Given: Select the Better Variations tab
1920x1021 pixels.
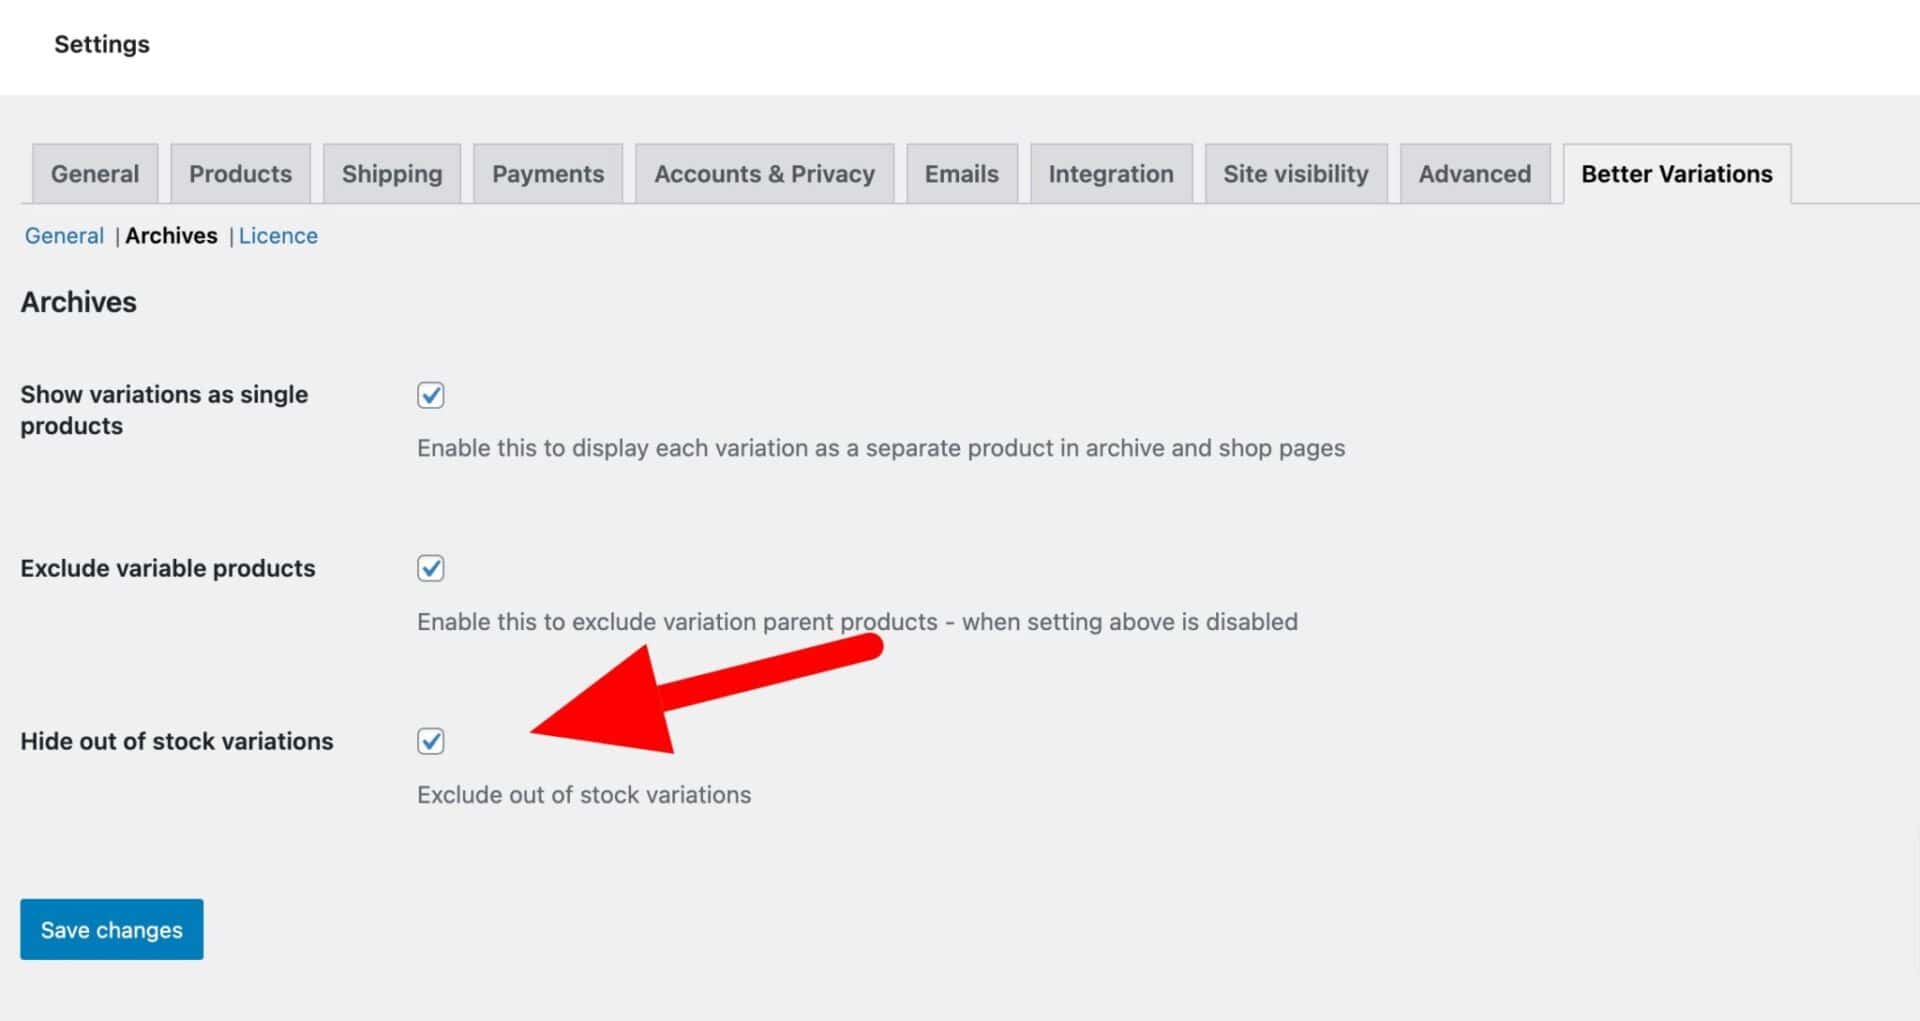Looking at the screenshot, I should coord(1677,174).
